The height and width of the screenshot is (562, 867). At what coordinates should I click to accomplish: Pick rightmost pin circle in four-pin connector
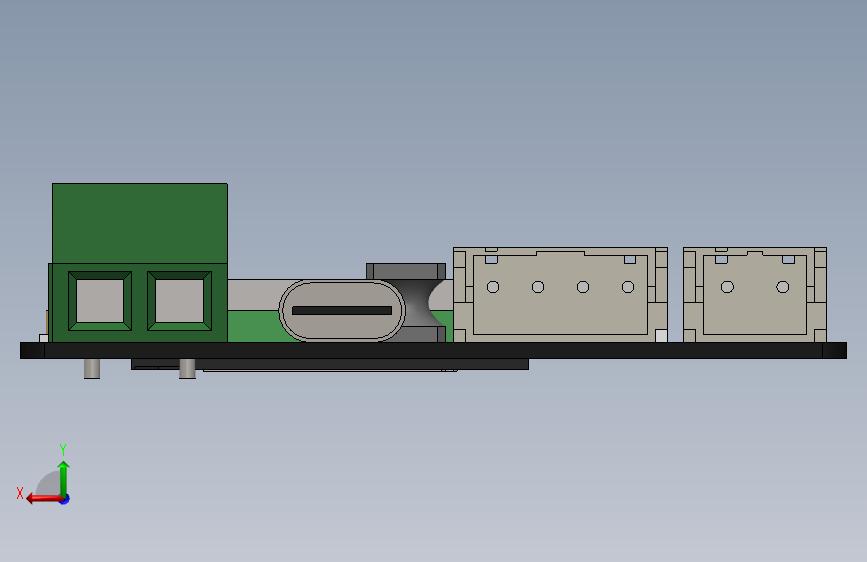628,287
